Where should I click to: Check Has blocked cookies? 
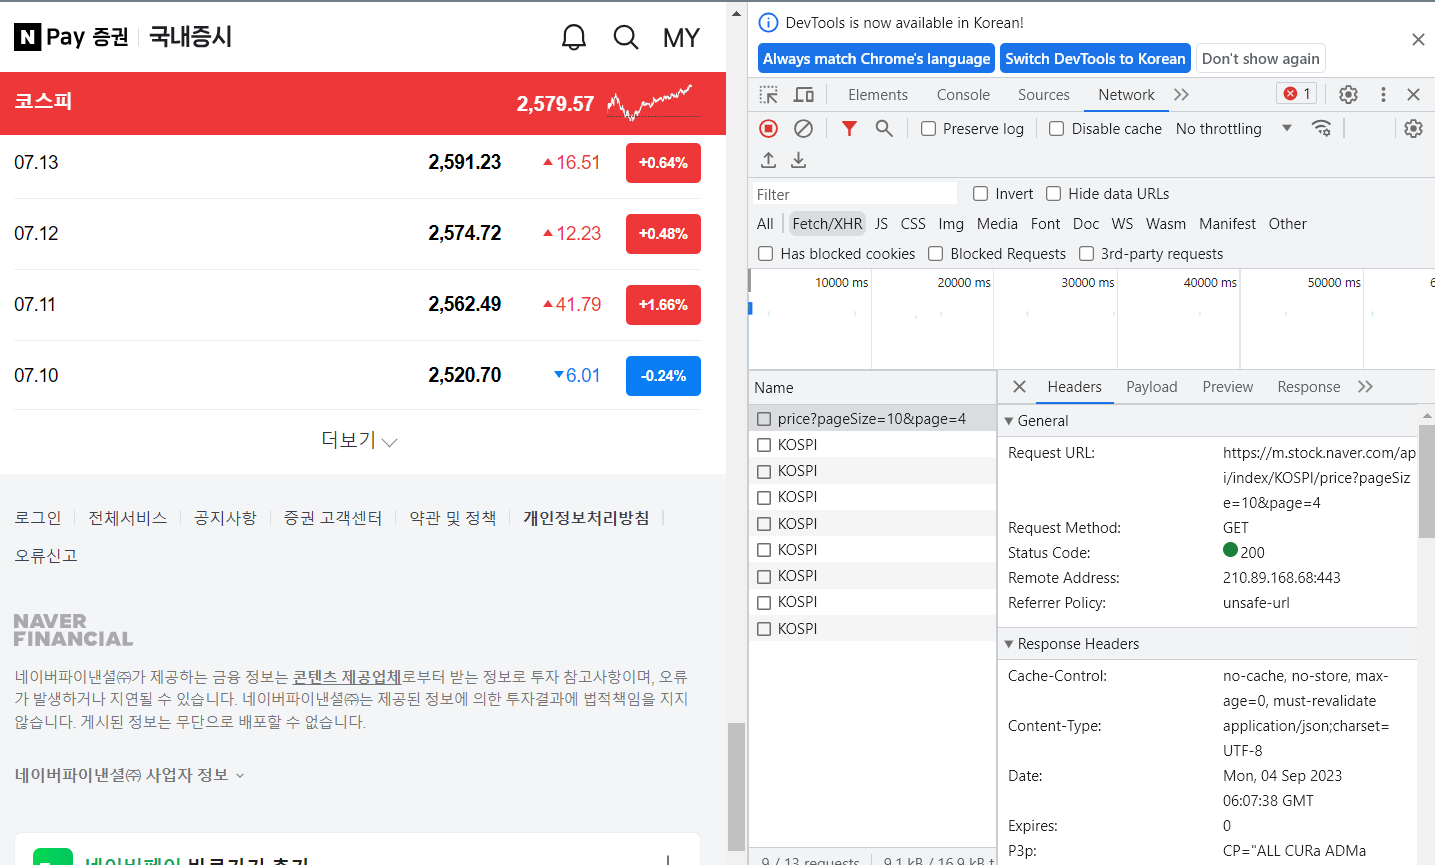tap(766, 254)
